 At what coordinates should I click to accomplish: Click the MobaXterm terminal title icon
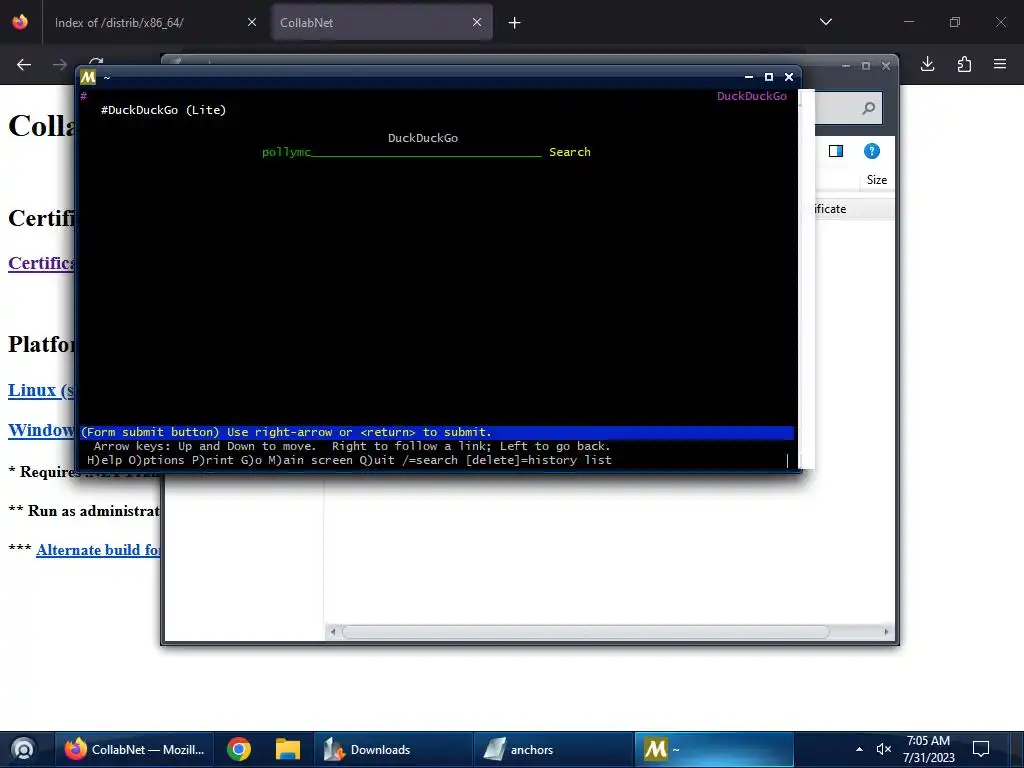88,77
